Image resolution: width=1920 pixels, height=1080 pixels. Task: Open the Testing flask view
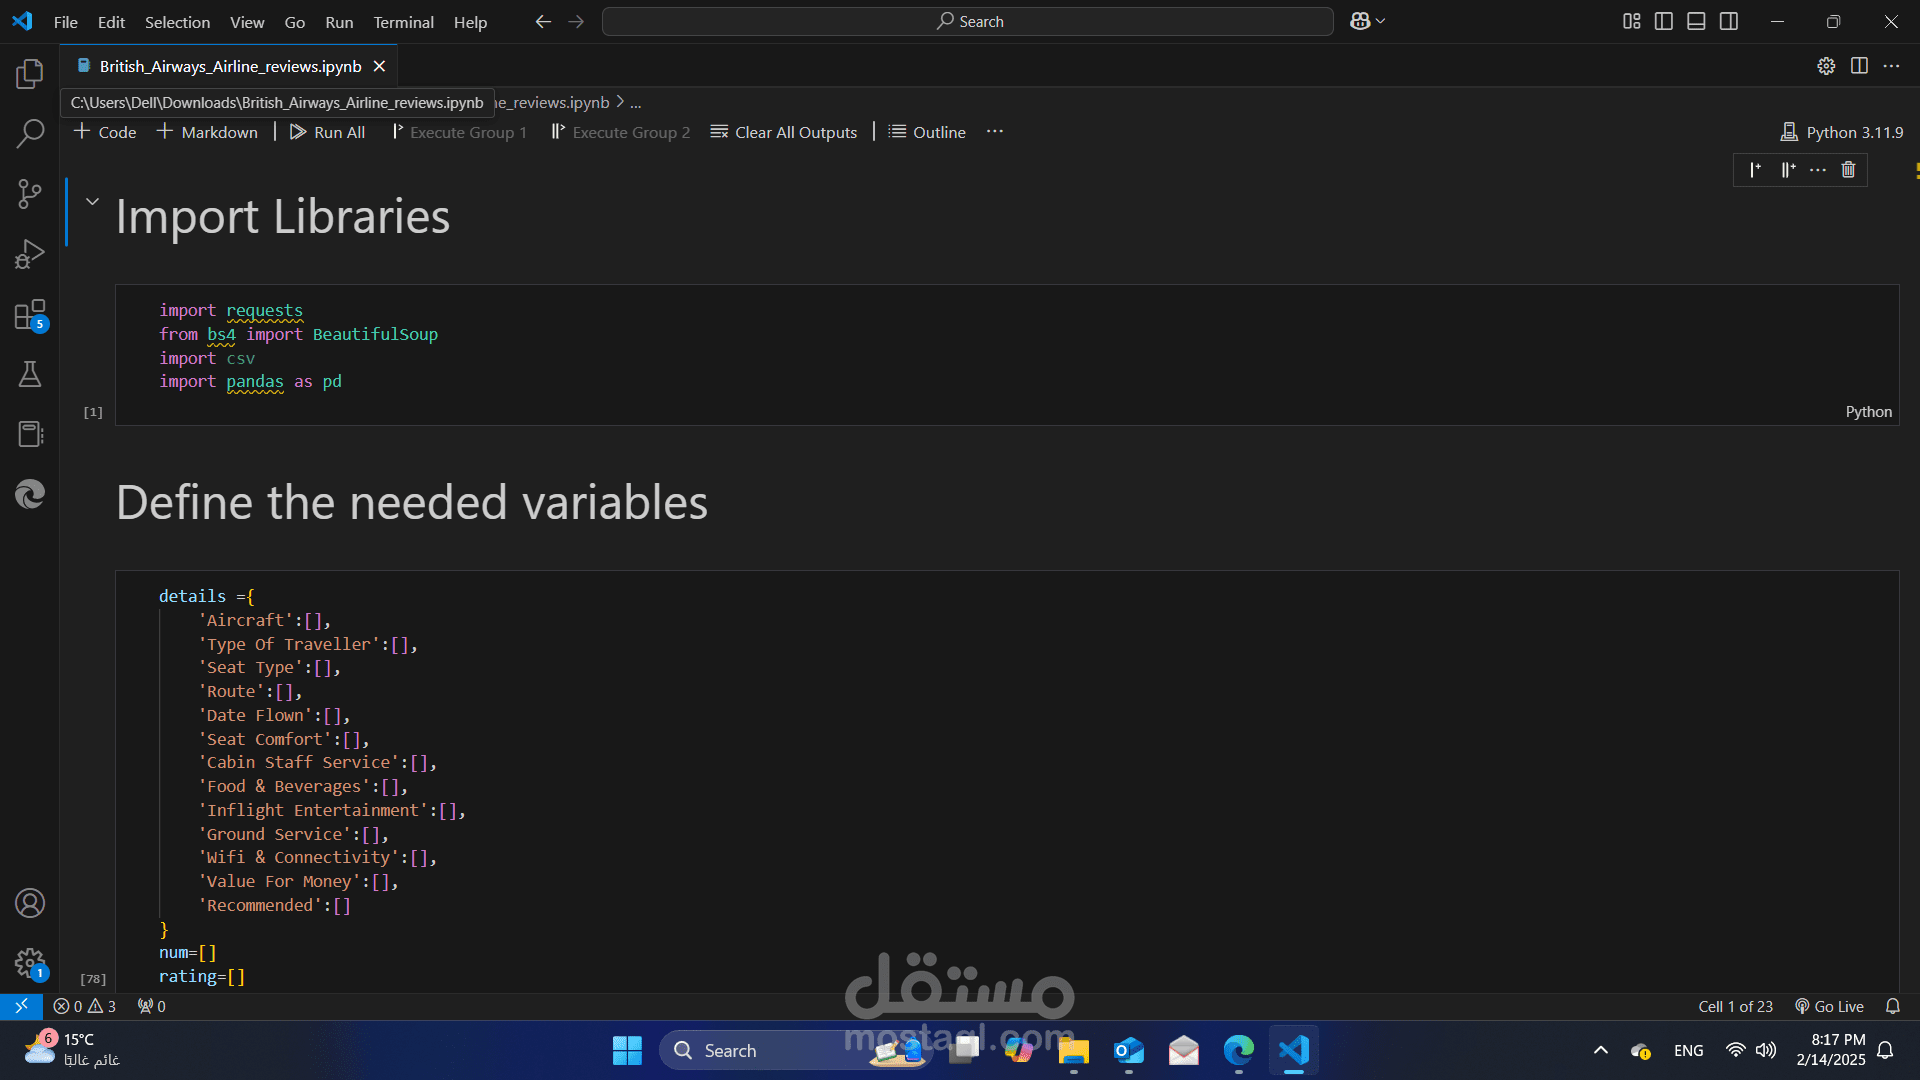pyautogui.click(x=30, y=374)
